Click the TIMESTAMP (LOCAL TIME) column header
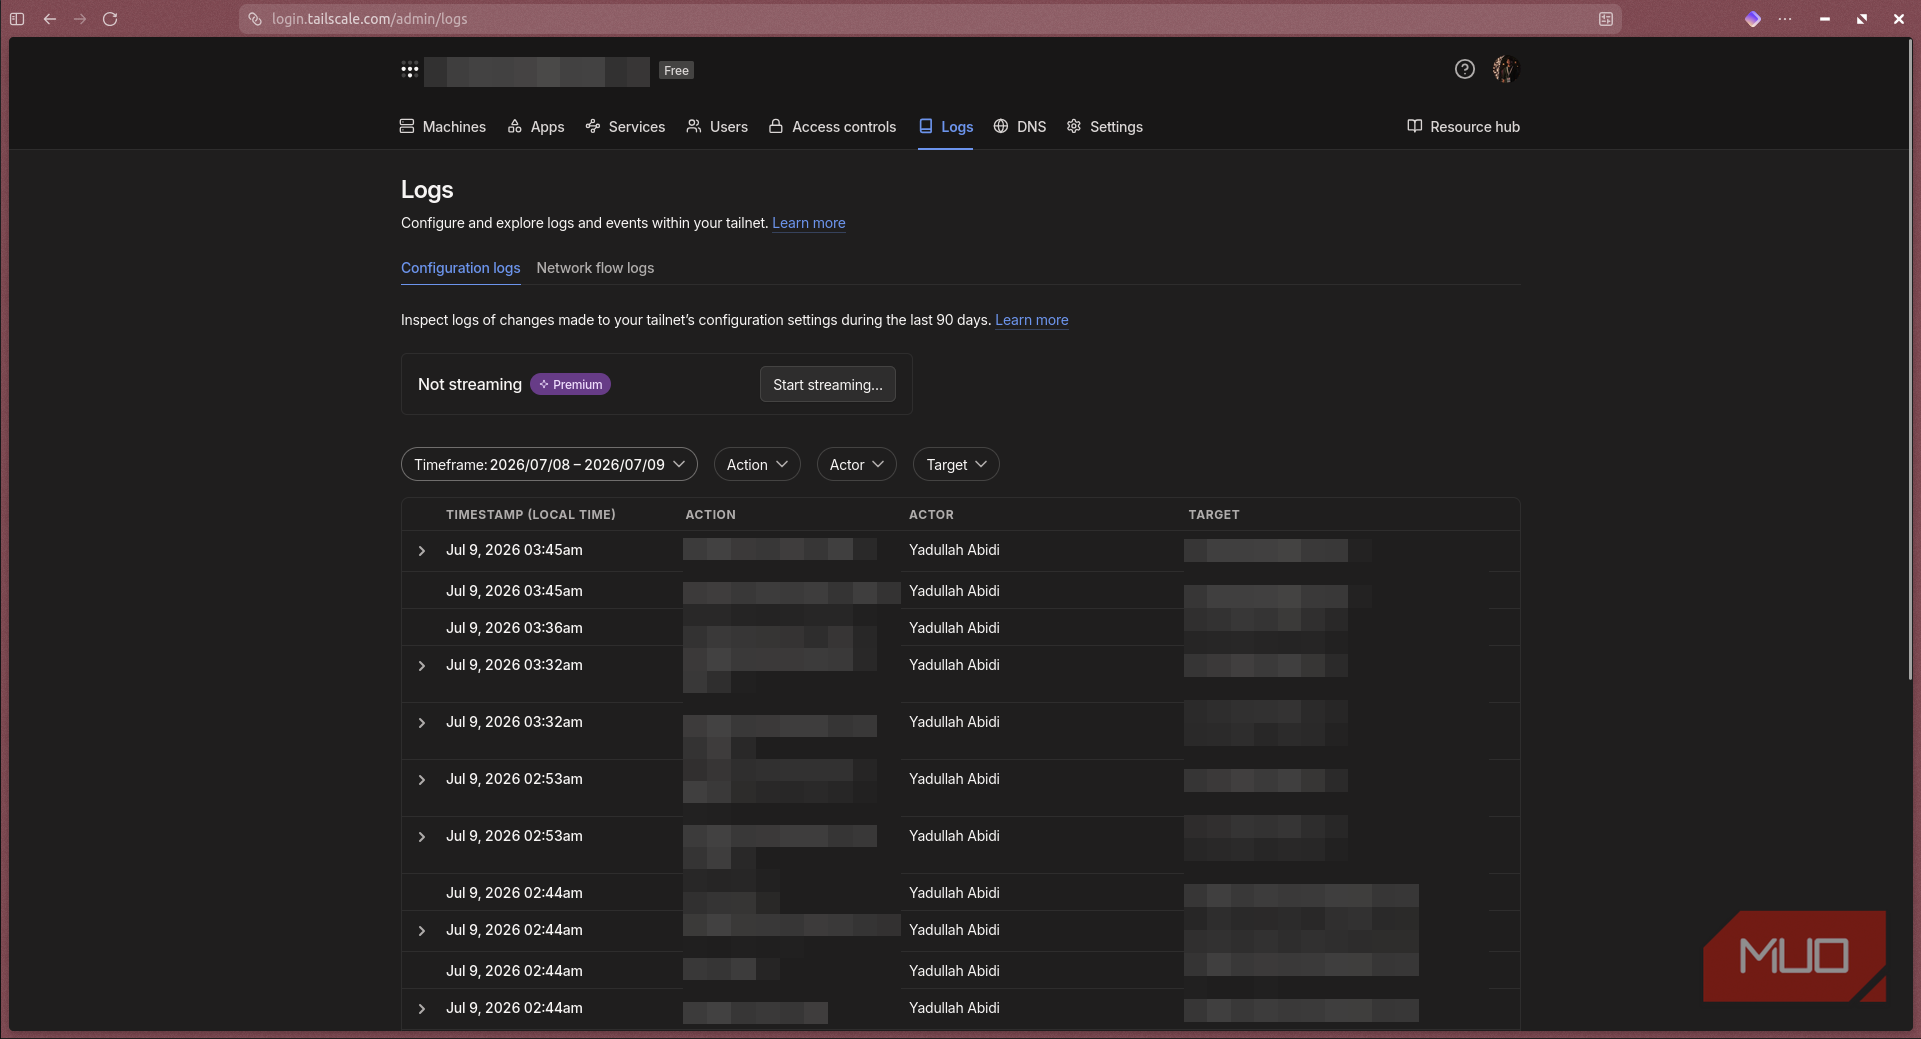Image resolution: width=1921 pixels, height=1039 pixels. coord(530,515)
